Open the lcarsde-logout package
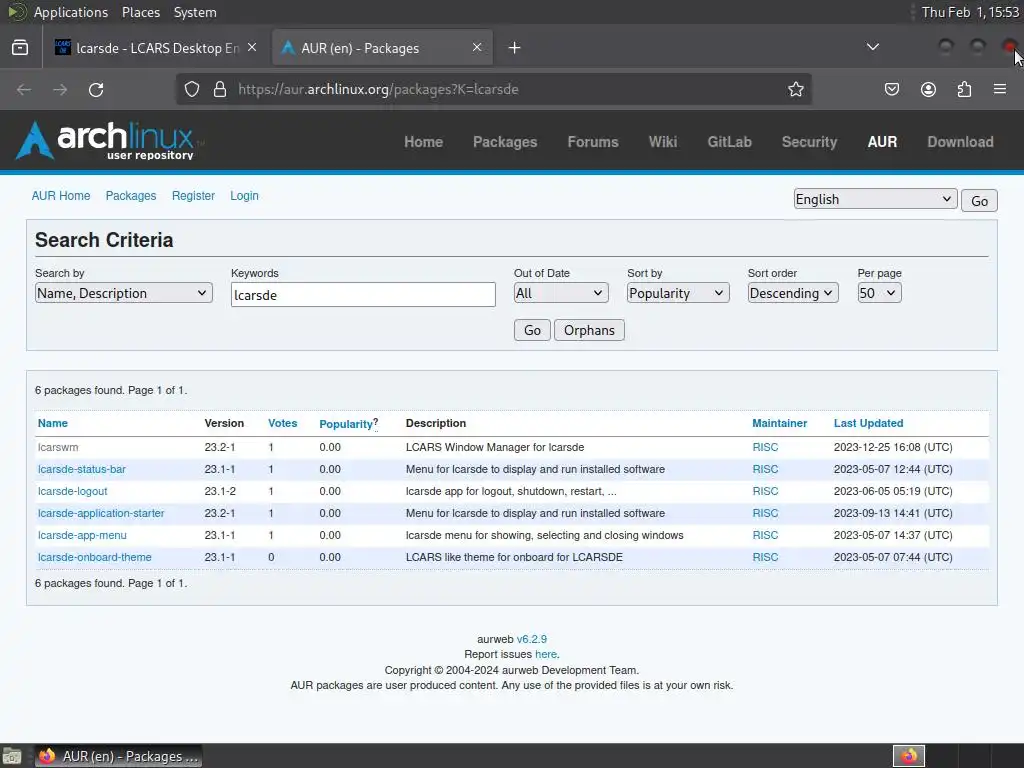This screenshot has height=768, width=1024. [x=72, y=491]
